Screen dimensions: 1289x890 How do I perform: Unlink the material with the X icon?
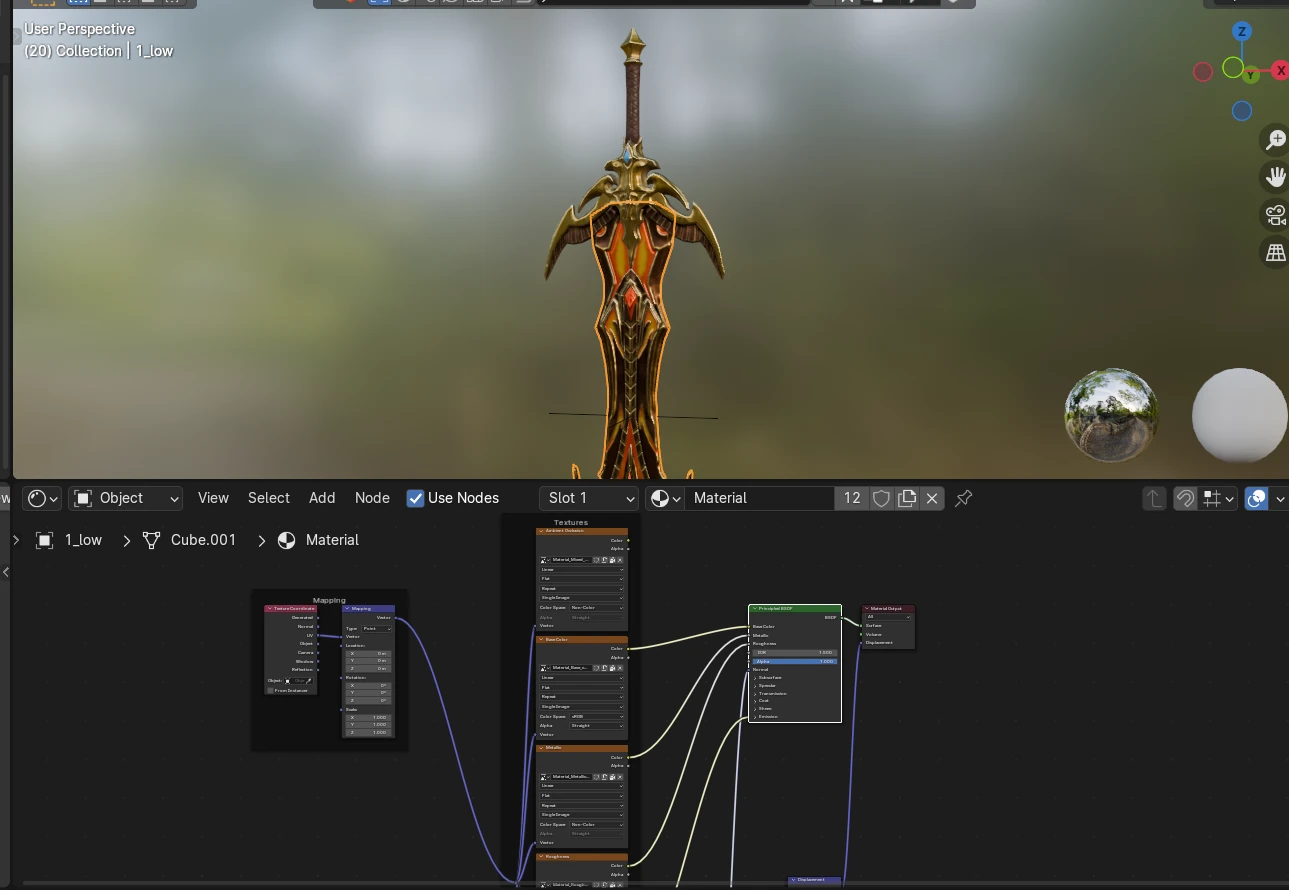point(932,498)
